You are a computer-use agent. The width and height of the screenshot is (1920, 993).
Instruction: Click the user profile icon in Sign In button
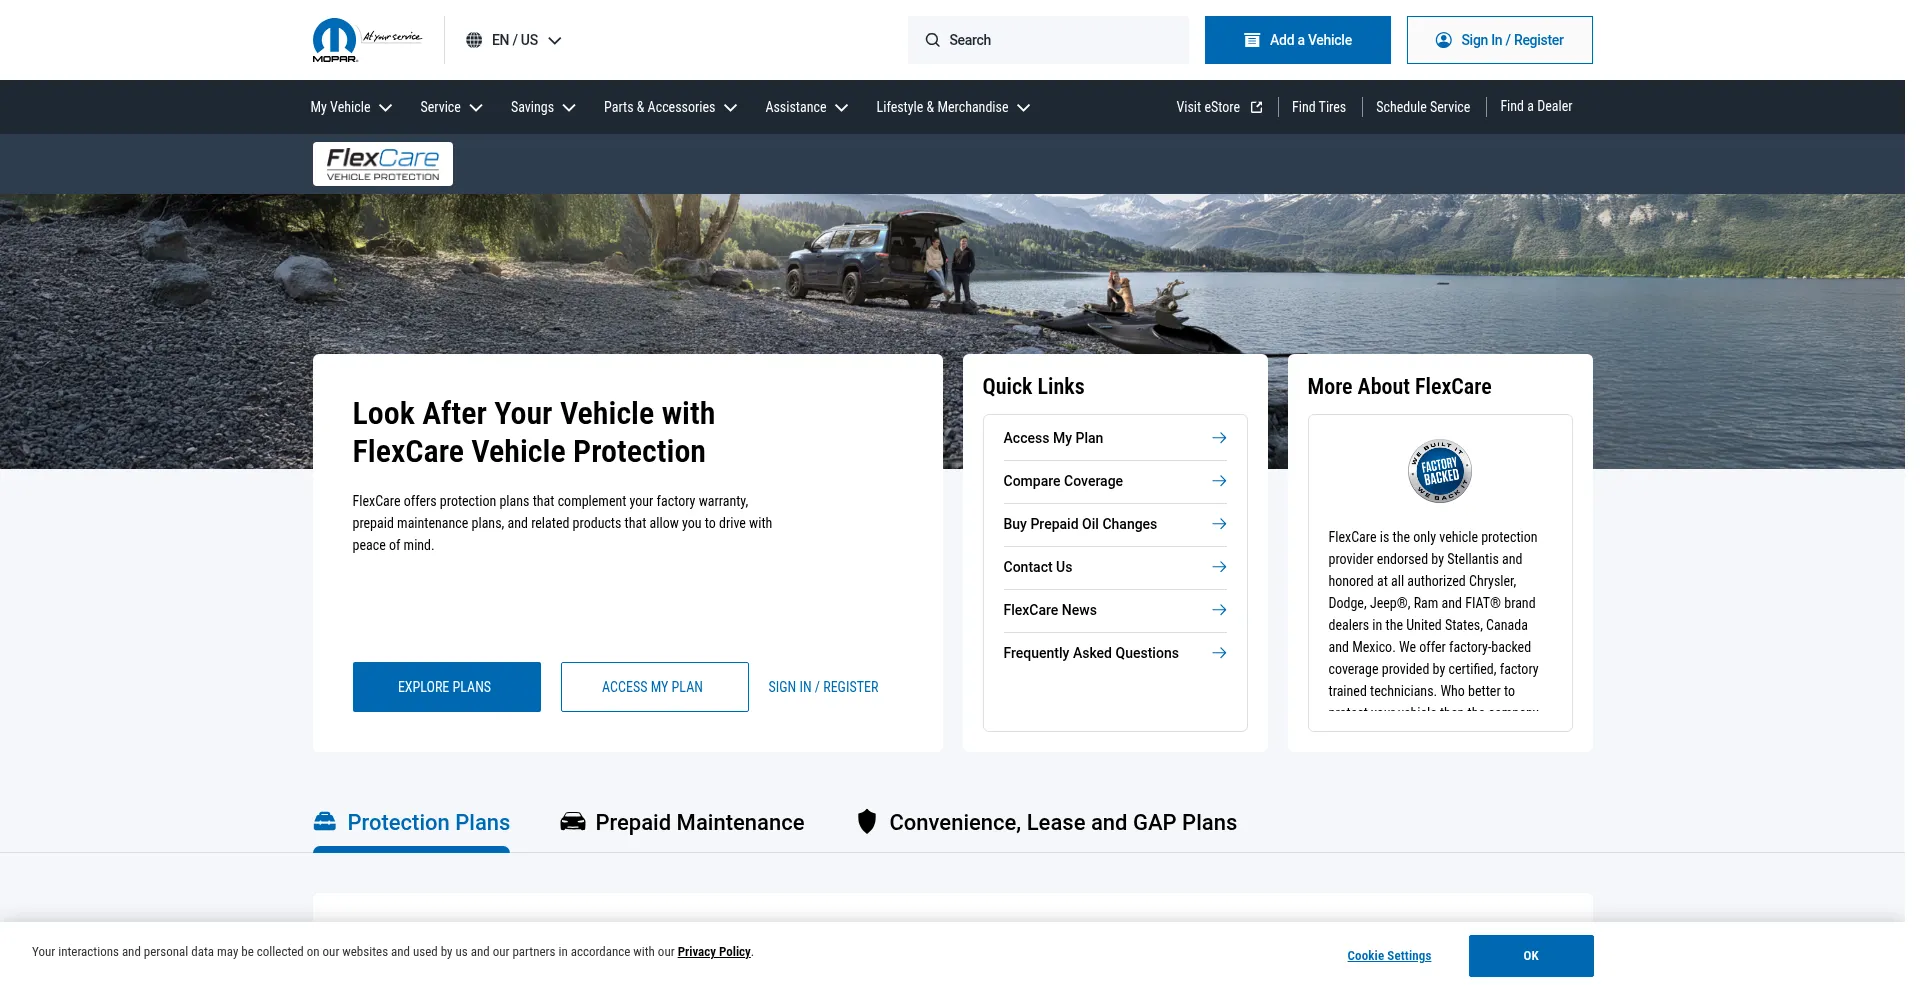tap(1444, 40)
